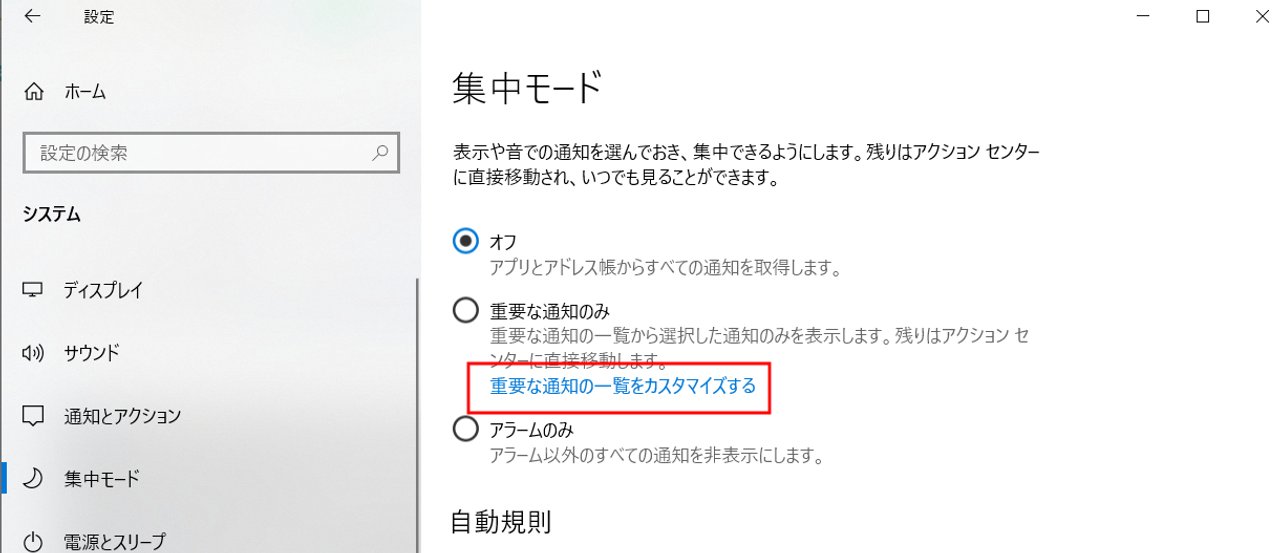Click the 電源とスリープ power icon
The width and height of the screenshot is (1280, 553).
coord(34,540)
